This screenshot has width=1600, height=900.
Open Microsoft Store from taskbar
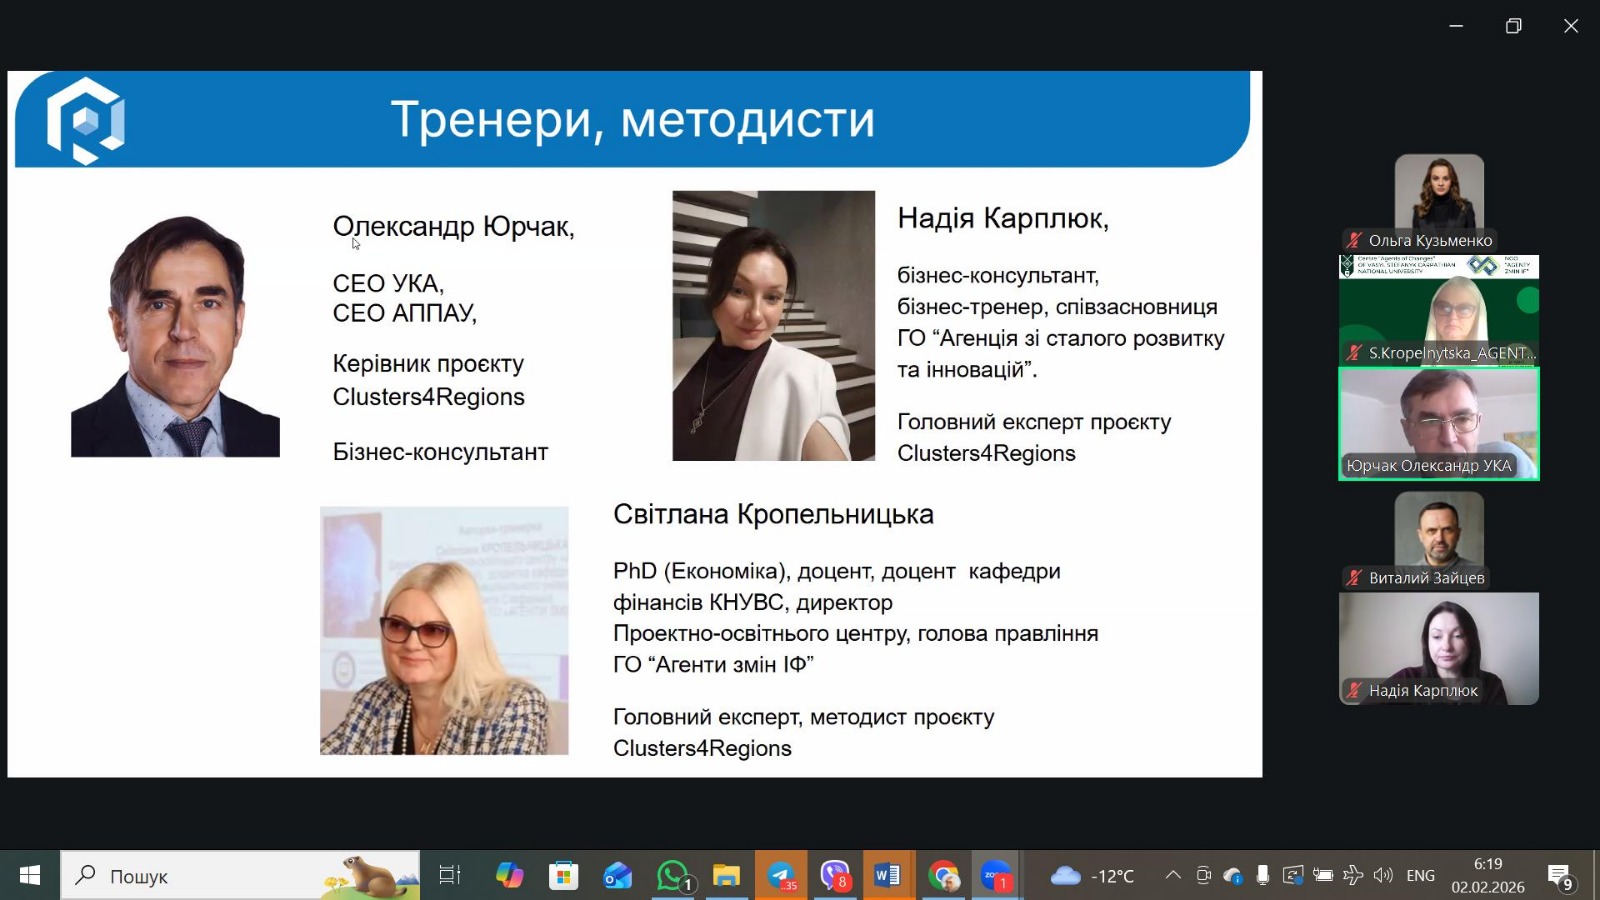coord(564,876)
